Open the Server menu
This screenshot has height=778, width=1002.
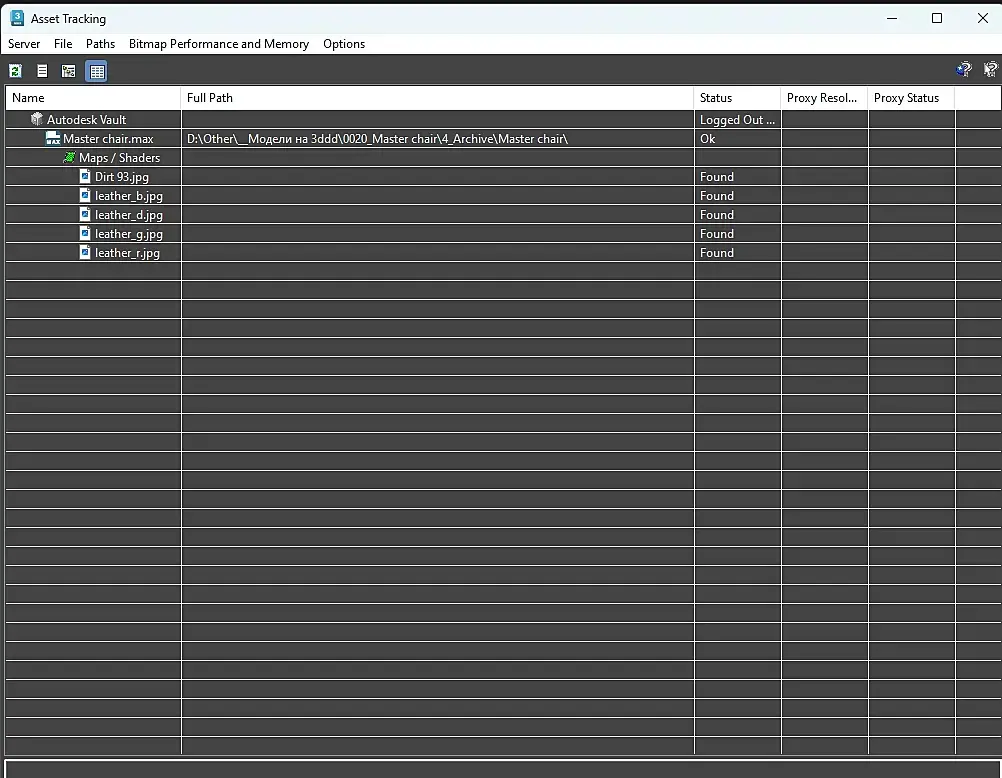[24, 43]
